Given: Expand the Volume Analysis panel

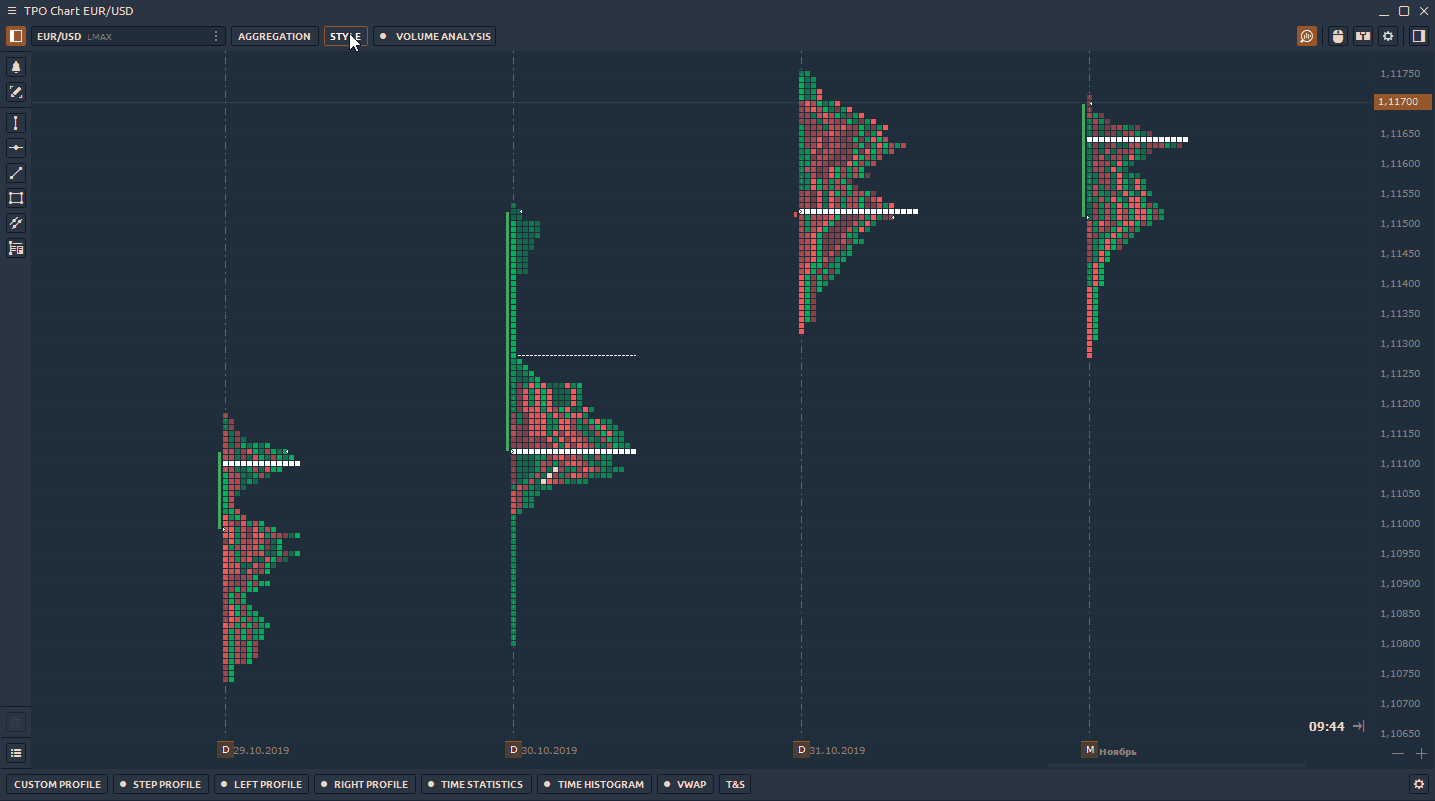Looking at the screenshot, I should click(435, 36).
